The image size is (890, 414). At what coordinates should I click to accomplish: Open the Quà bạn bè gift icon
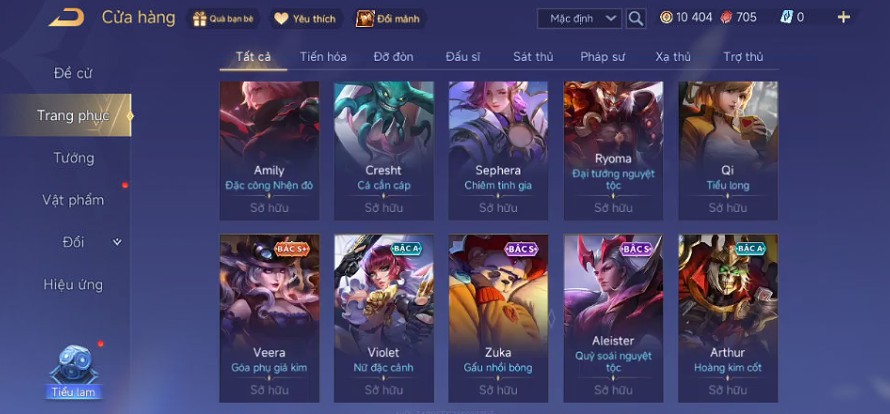click(x=200, y=19)
